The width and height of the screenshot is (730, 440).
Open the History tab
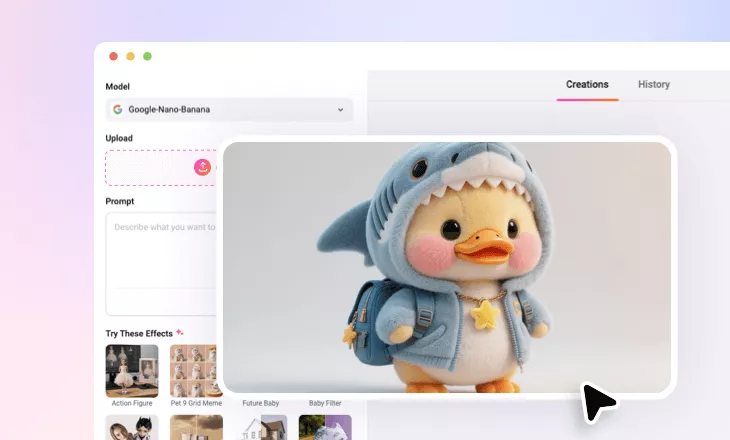tap(654, 85)
